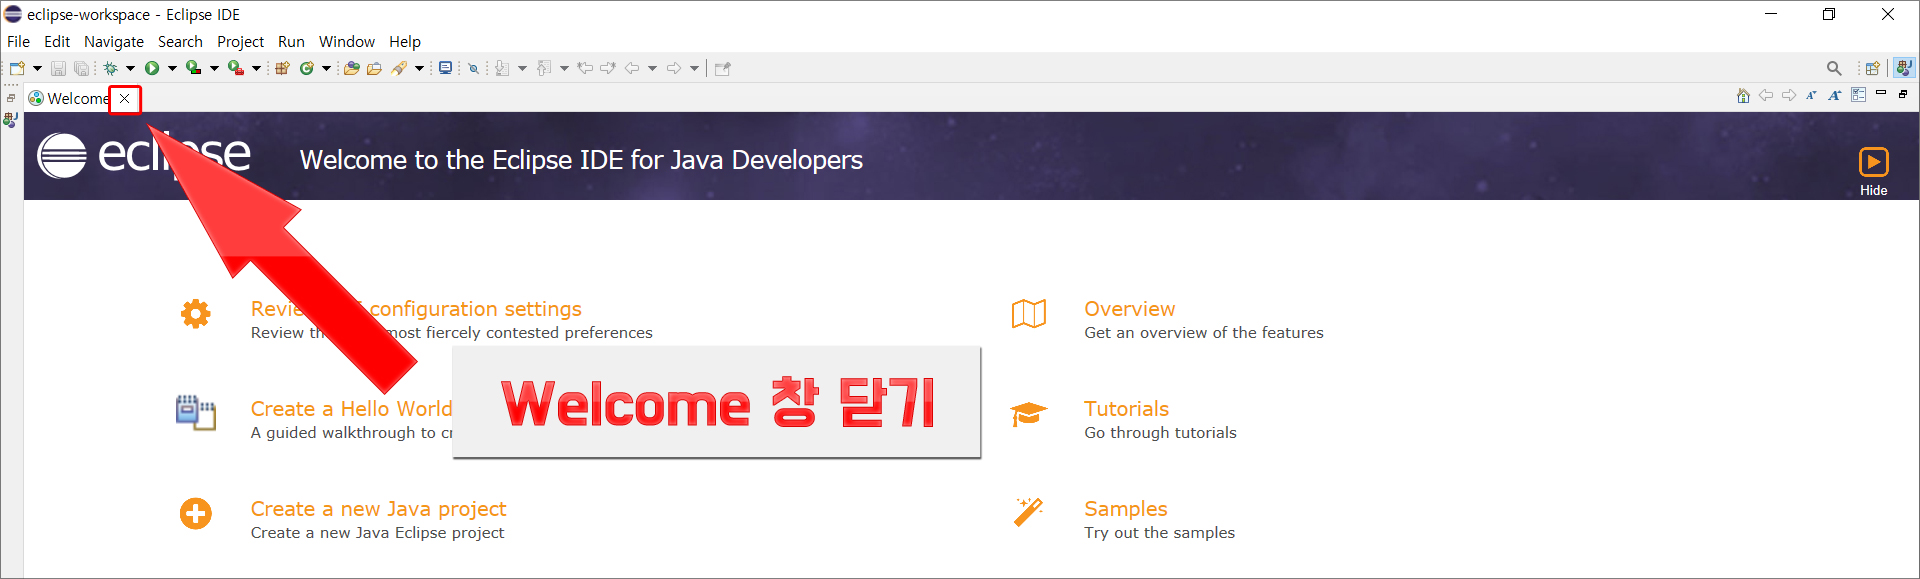1920x579 pixels.
Task: Click the Welcome view back arrow
Action: pos(1766,95)
